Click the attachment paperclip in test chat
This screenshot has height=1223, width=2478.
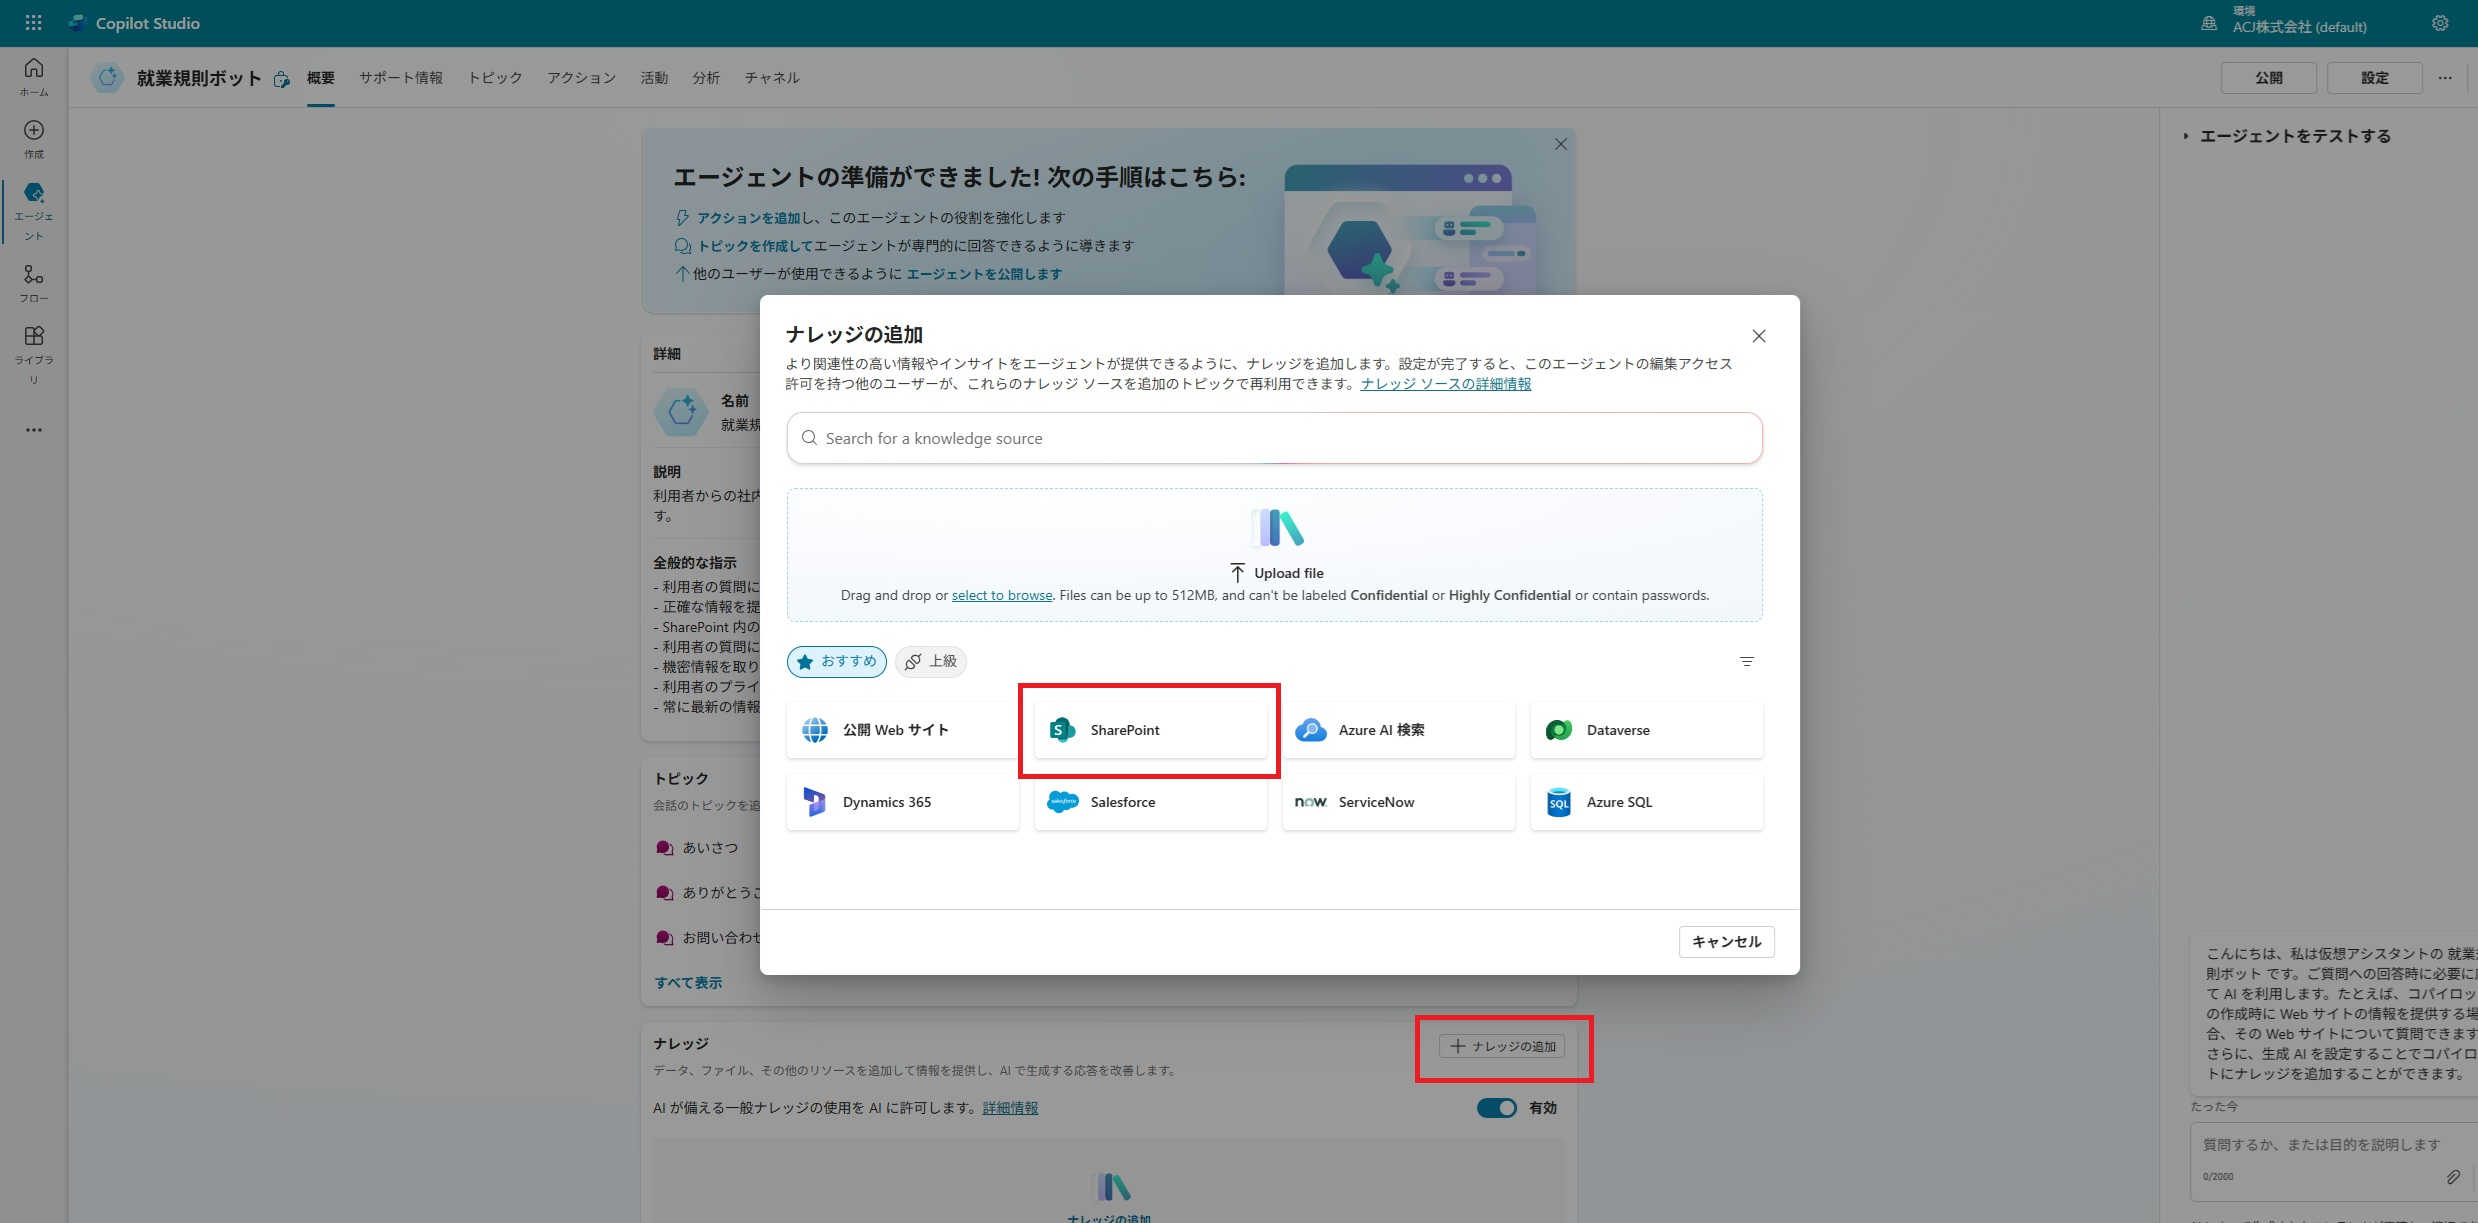2453,1177
